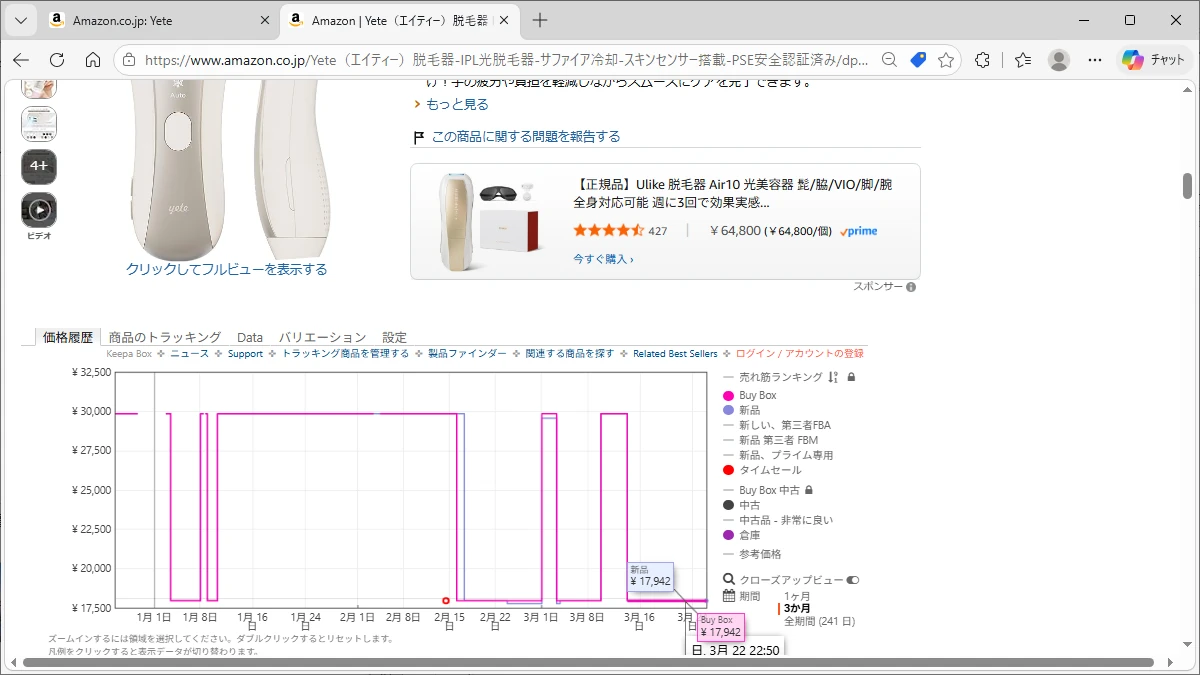The image size is (1200, 675).
Task: Play the product video thumbnail
Action: 39,210
